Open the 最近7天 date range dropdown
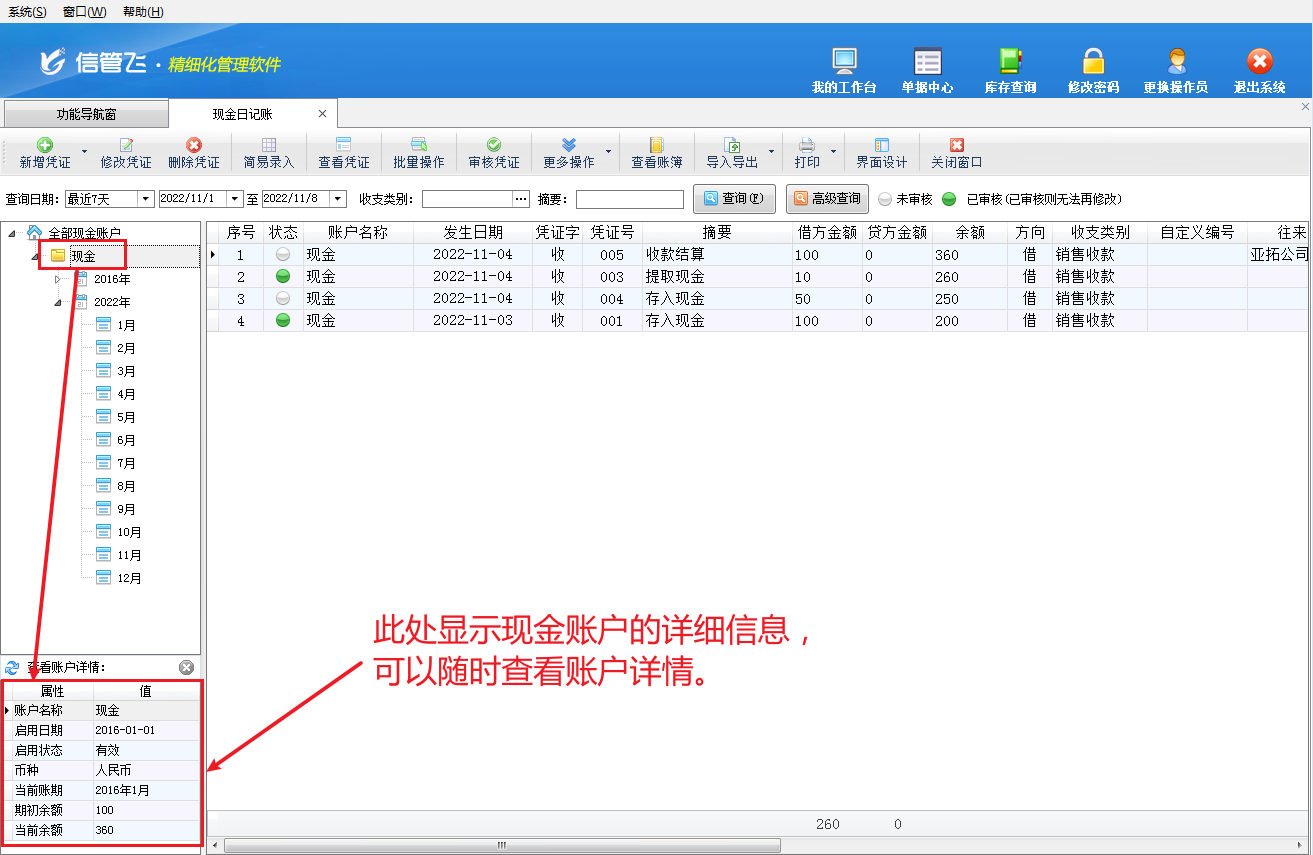 145,199
